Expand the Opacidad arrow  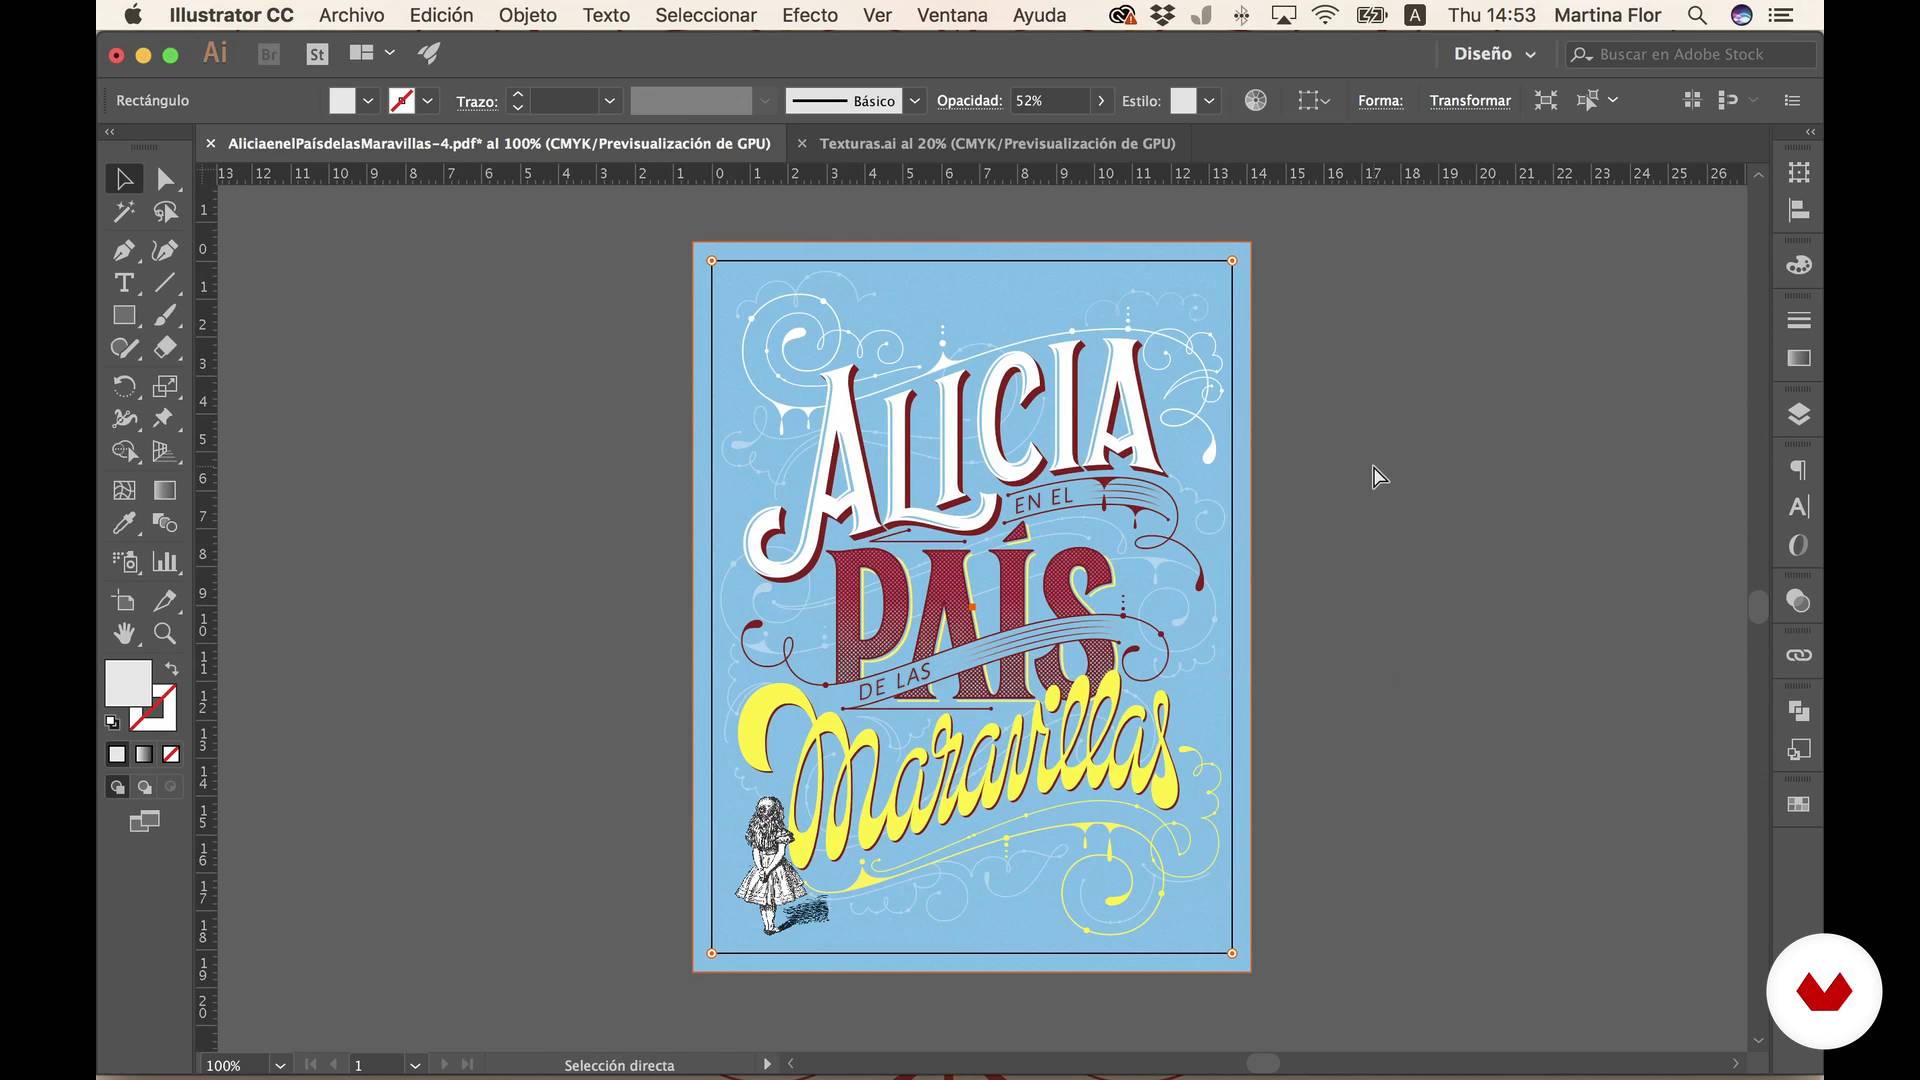click(x=1101, y=101)
